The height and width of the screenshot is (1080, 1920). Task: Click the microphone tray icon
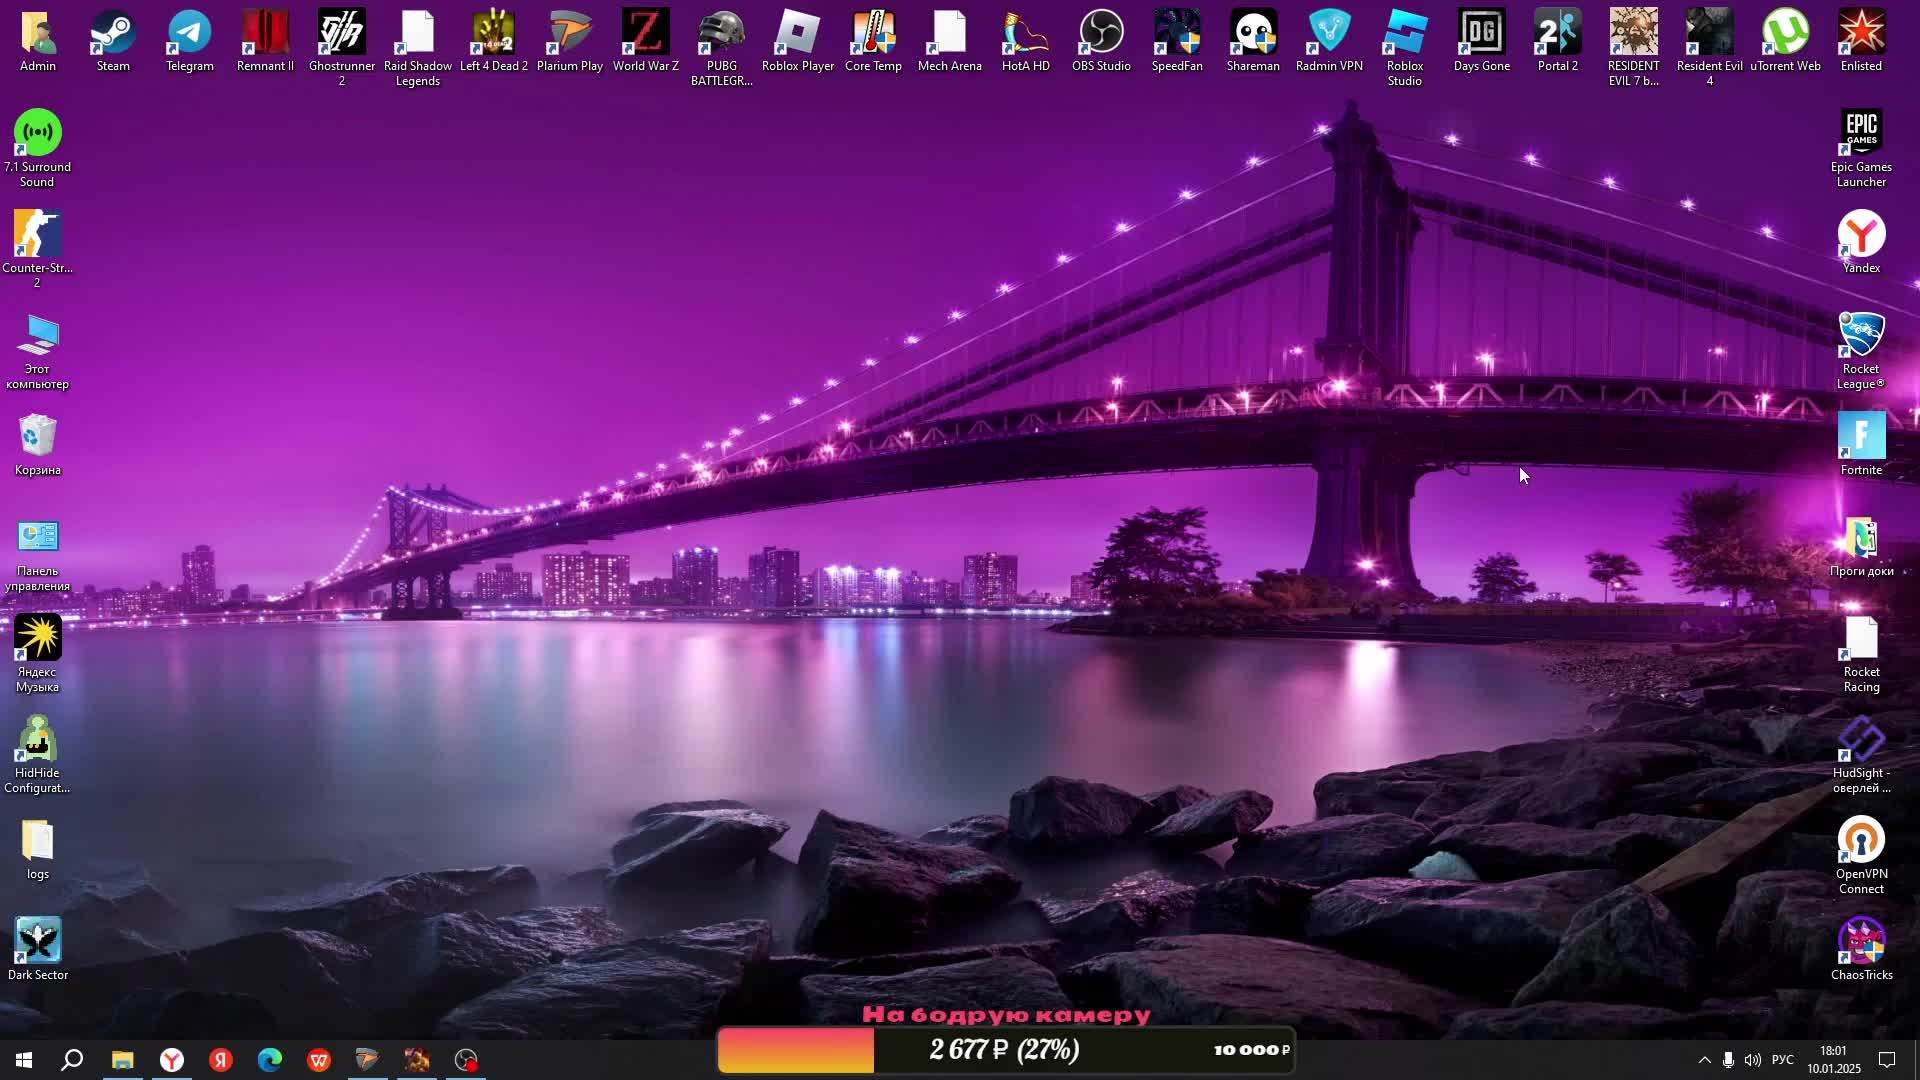(x=1728, y=1060)
